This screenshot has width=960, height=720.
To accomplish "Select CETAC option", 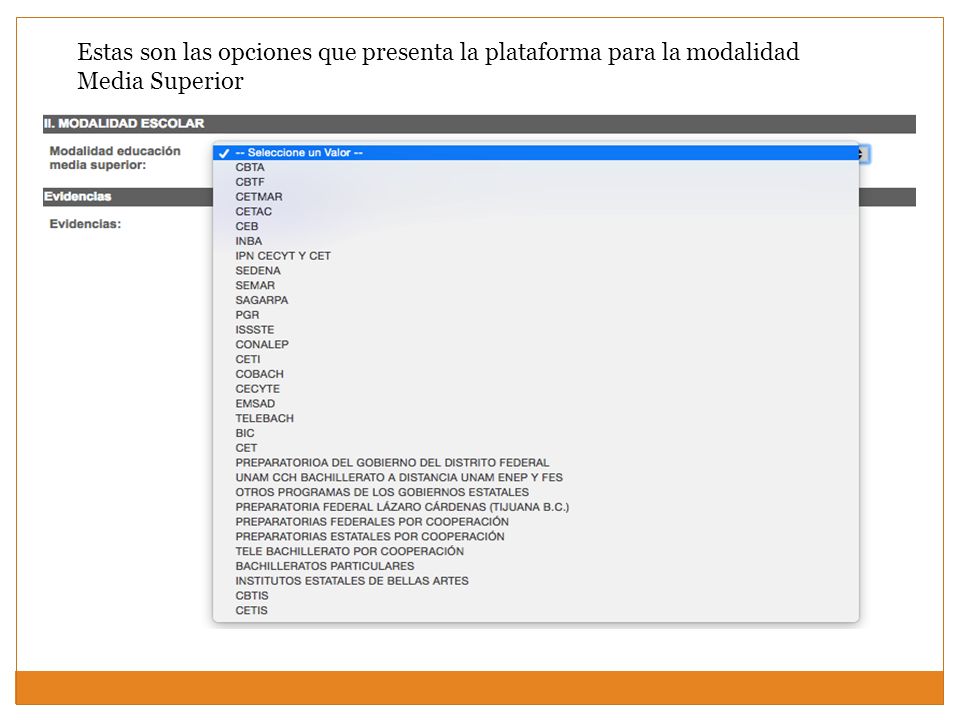I will (x=536, y=212).
